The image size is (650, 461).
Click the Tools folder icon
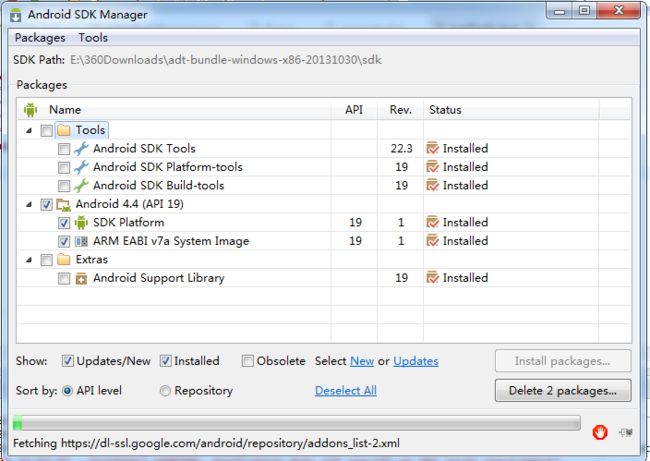63,130
